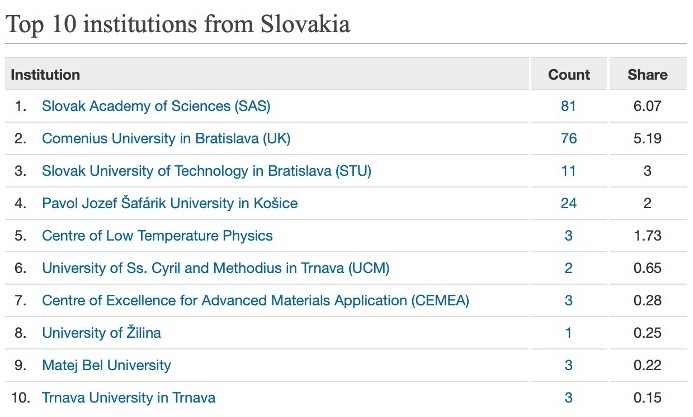This screenshot has height=417, width=693.
Task: Open Slovak Academy of Sciences (SAS) link
Action: tap(156, 106)
